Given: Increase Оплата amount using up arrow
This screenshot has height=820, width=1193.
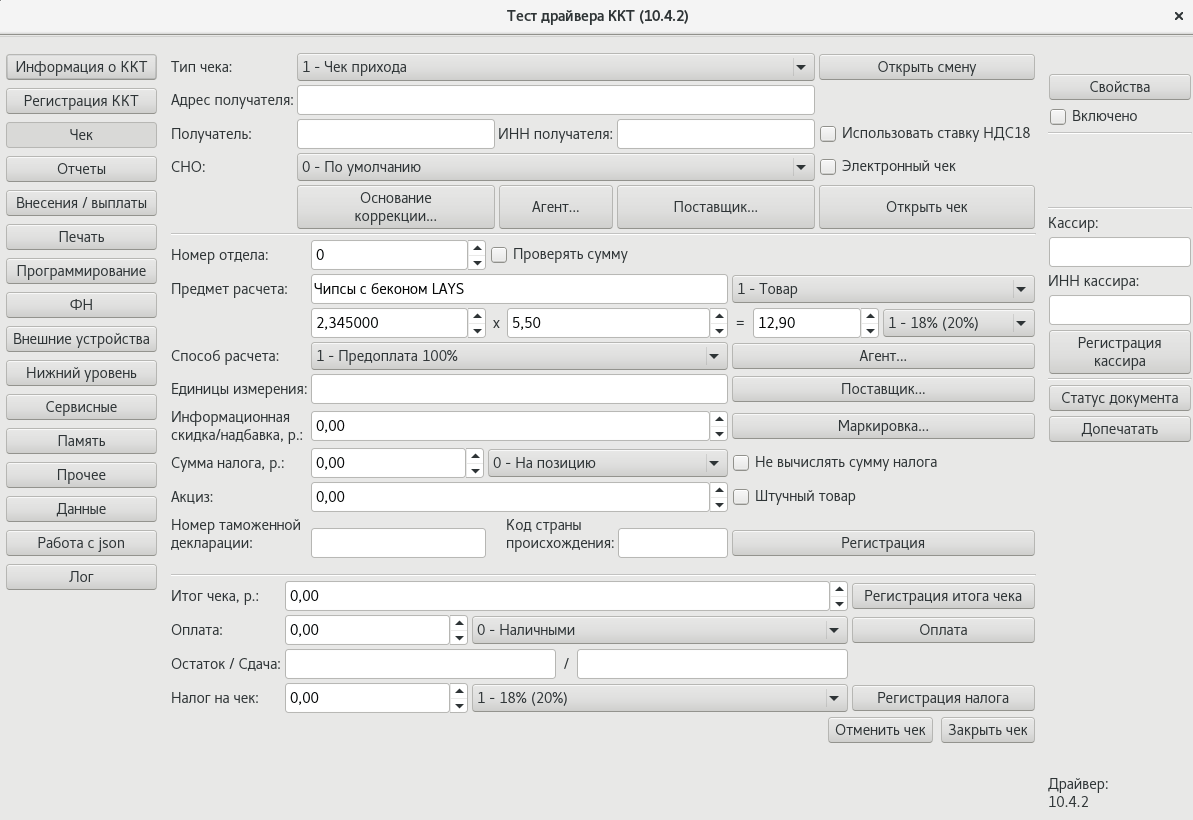Looking at the screenshot, I should tap(459, 623).
